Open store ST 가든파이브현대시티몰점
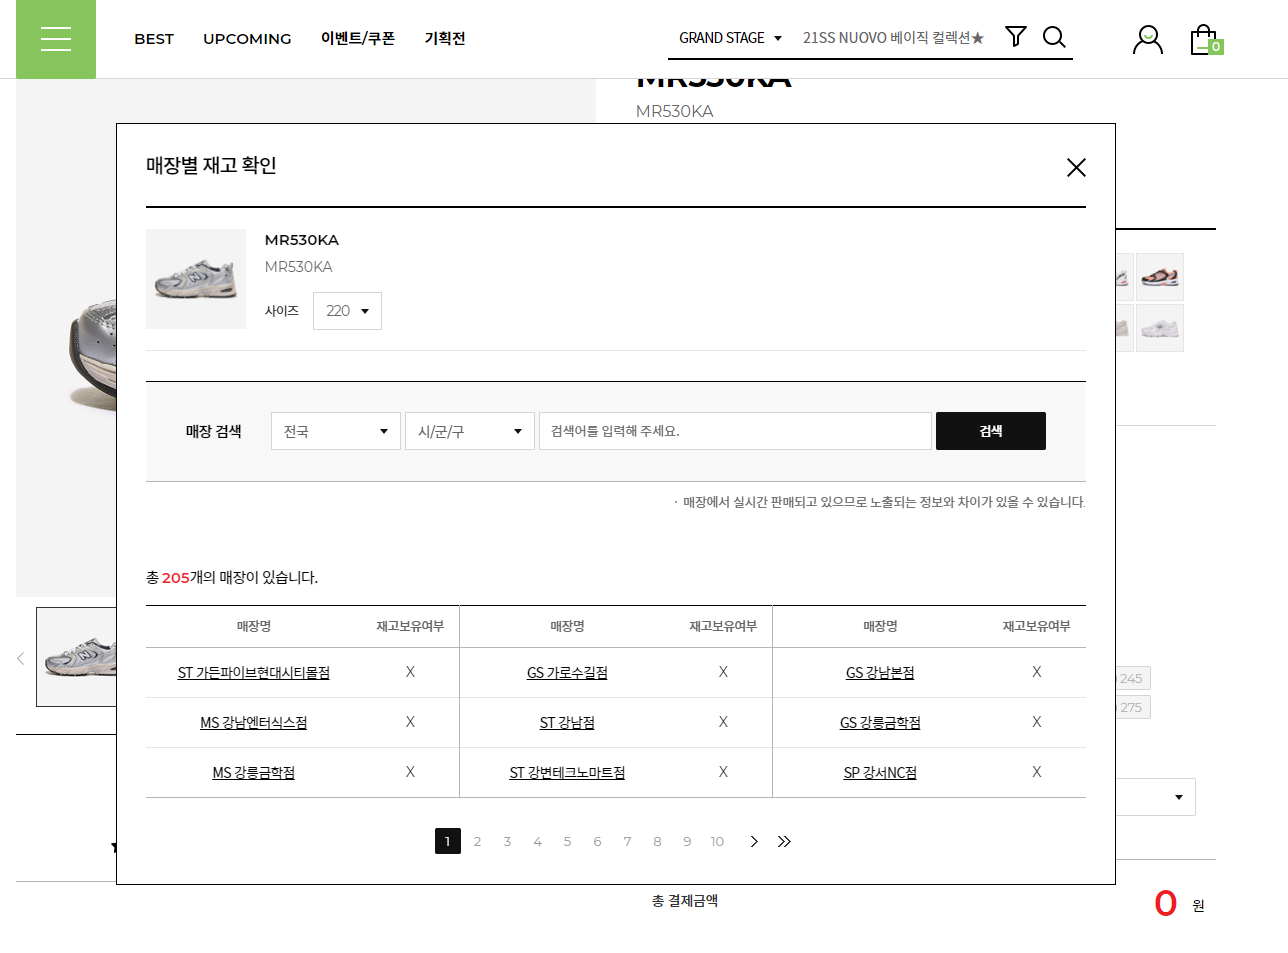 tap(254, 673)
